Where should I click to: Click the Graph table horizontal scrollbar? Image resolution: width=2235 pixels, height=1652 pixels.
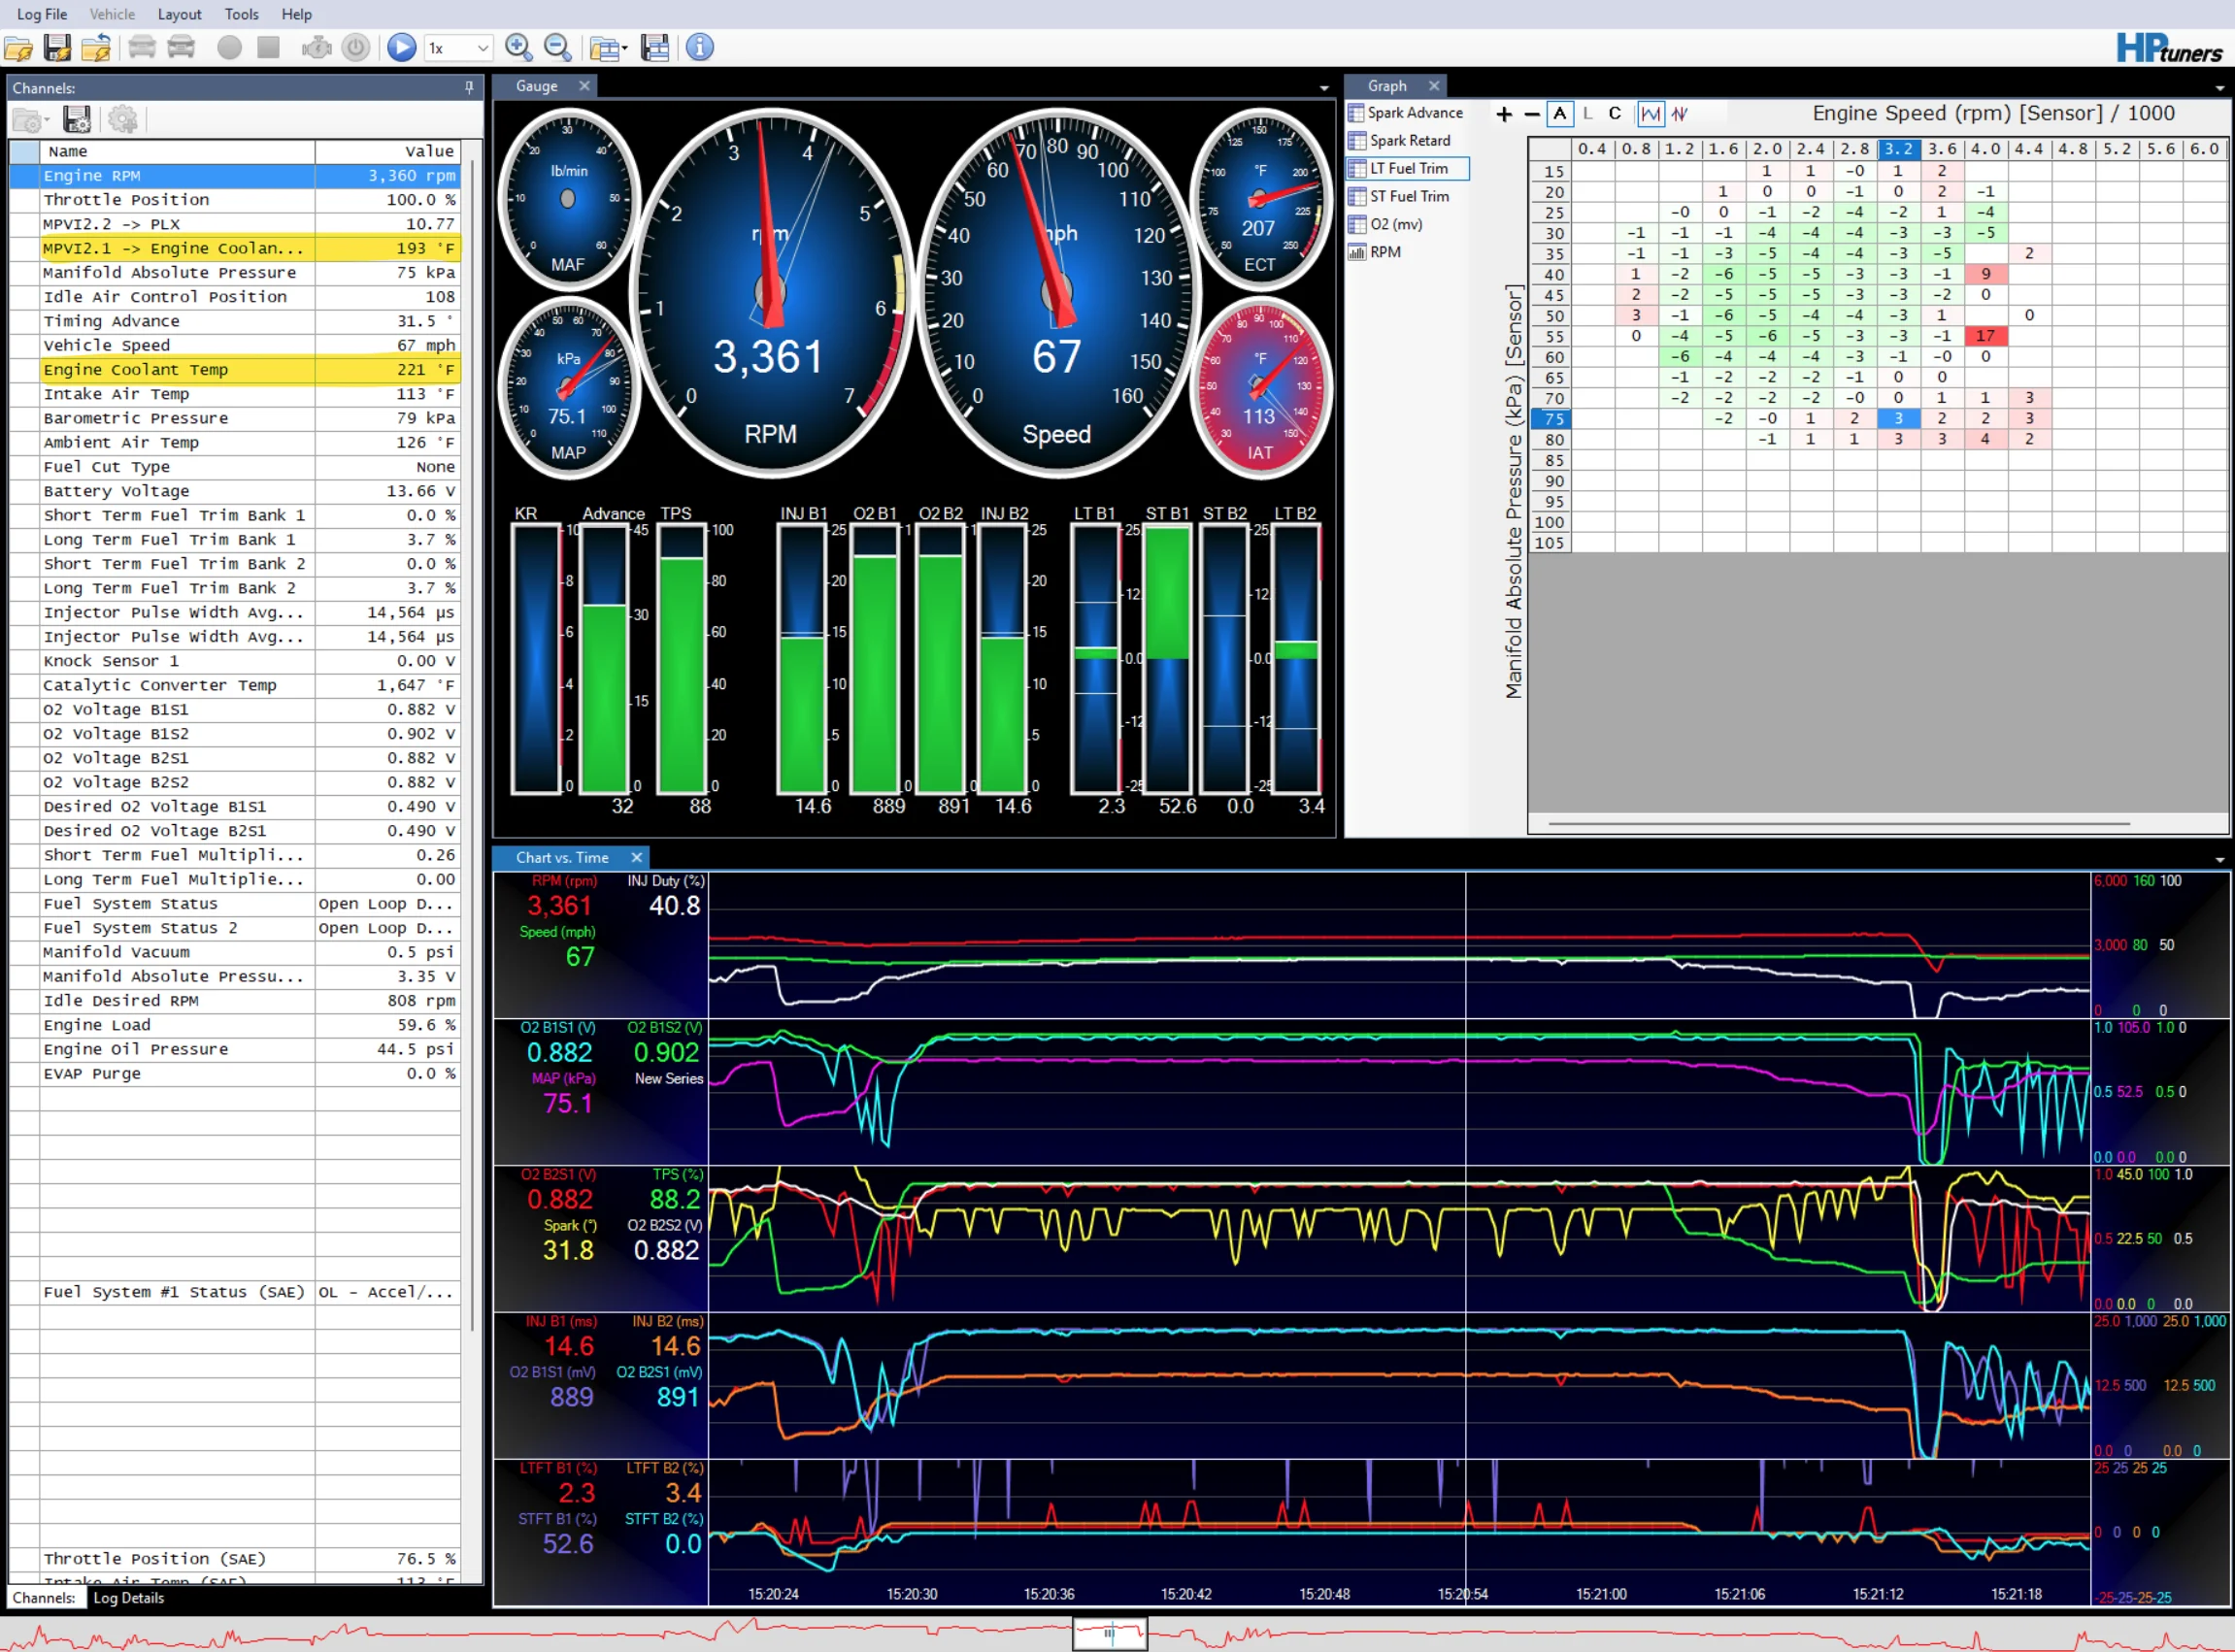[1838, 824]
